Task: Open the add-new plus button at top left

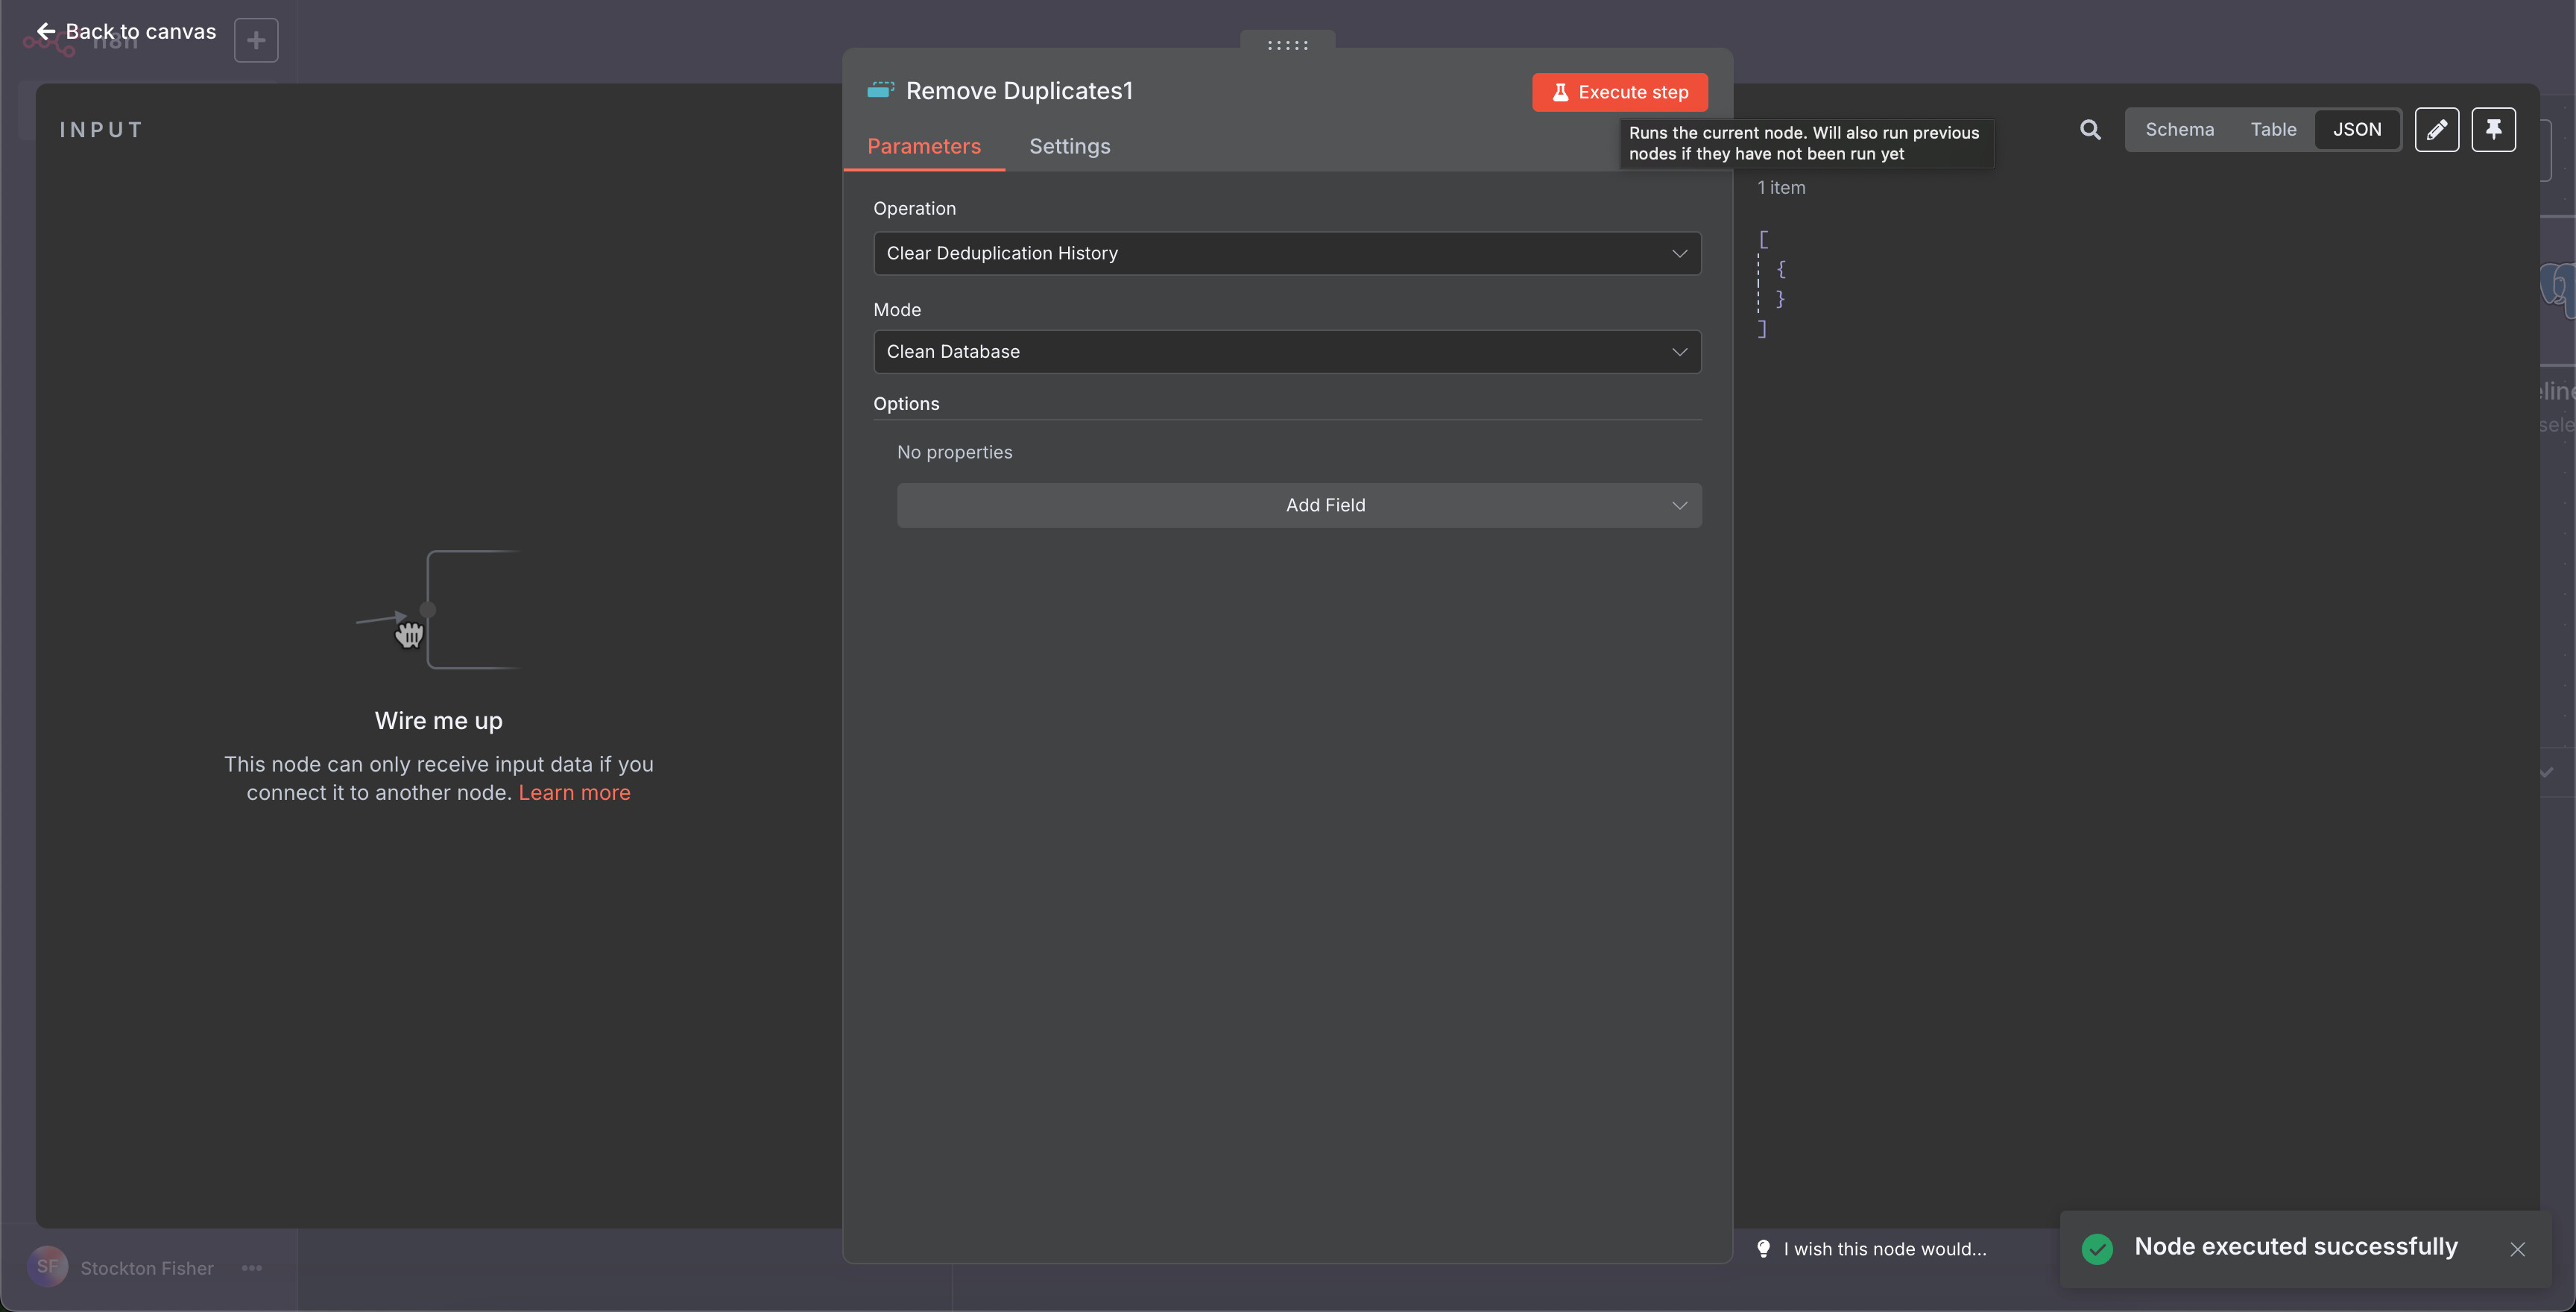Action: pos(256,40)
